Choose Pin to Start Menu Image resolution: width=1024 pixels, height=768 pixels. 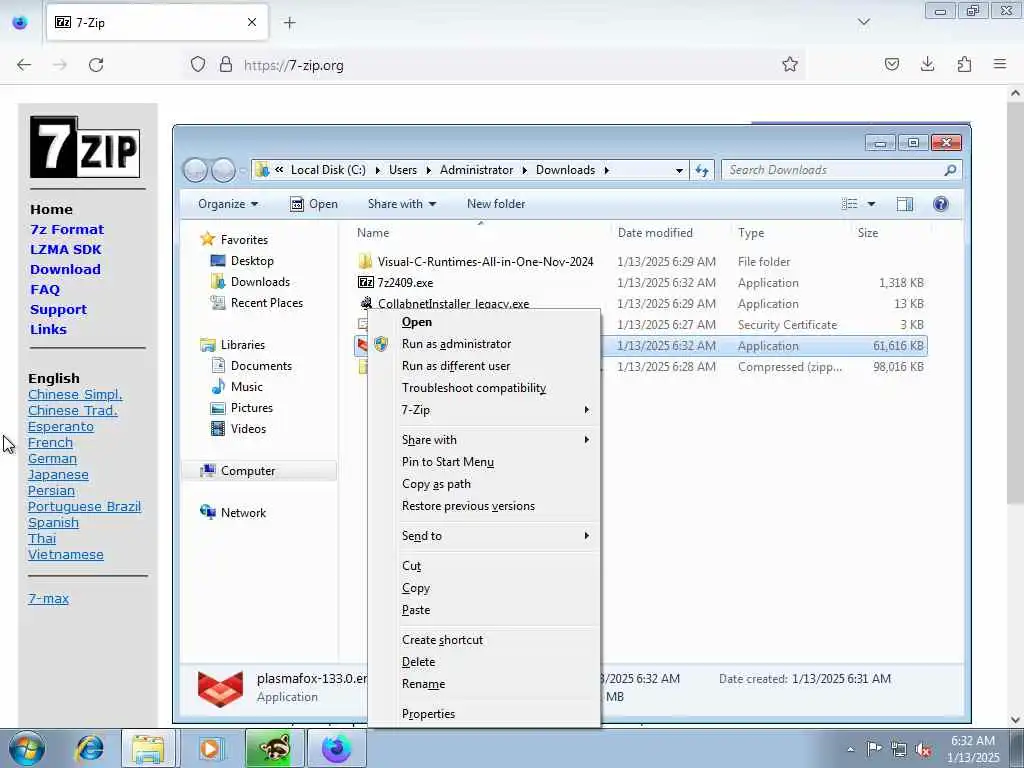[x=483, y=462]
